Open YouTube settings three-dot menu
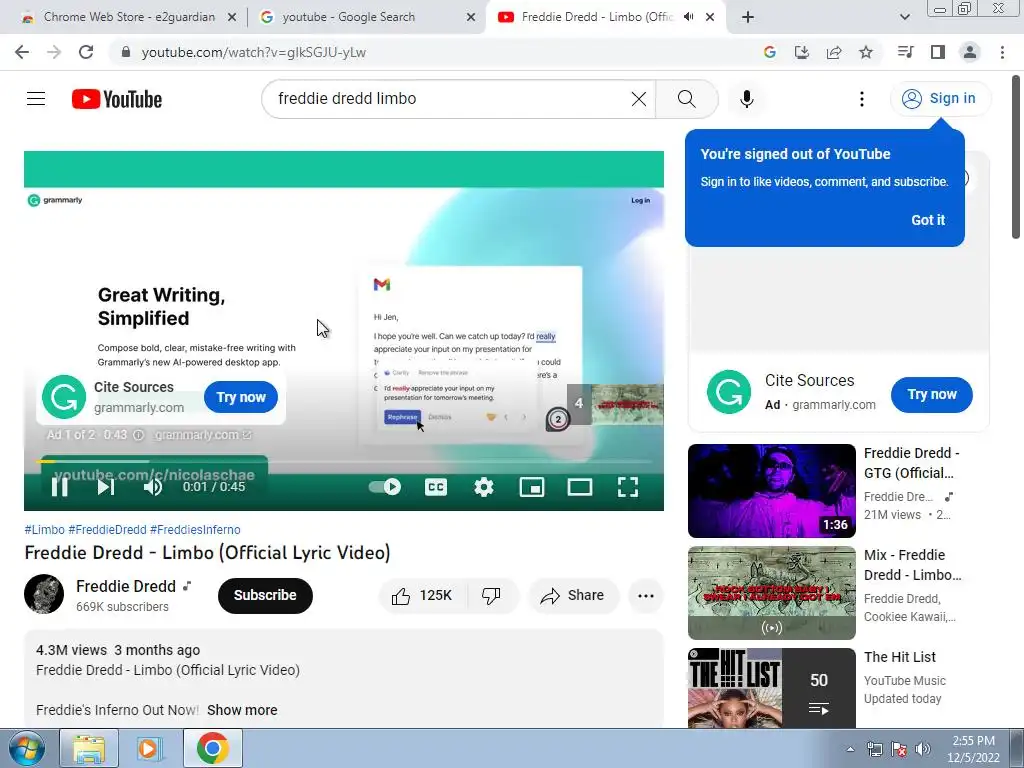 point(861,99)
